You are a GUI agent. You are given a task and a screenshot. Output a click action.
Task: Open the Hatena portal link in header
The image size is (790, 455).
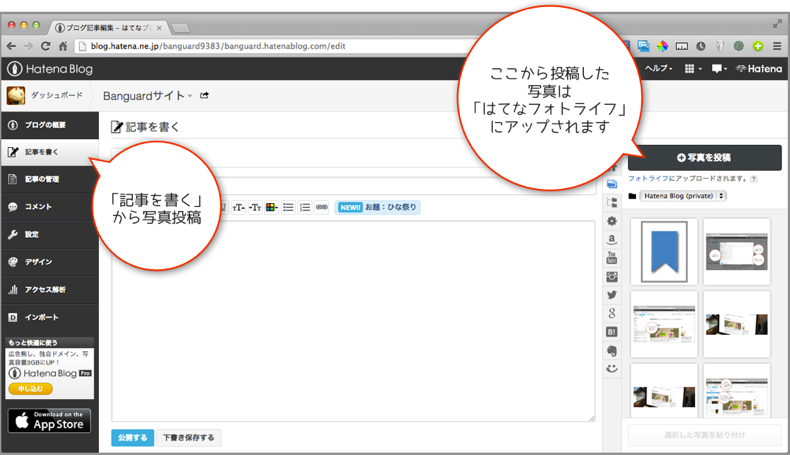(x=759, y=69)
